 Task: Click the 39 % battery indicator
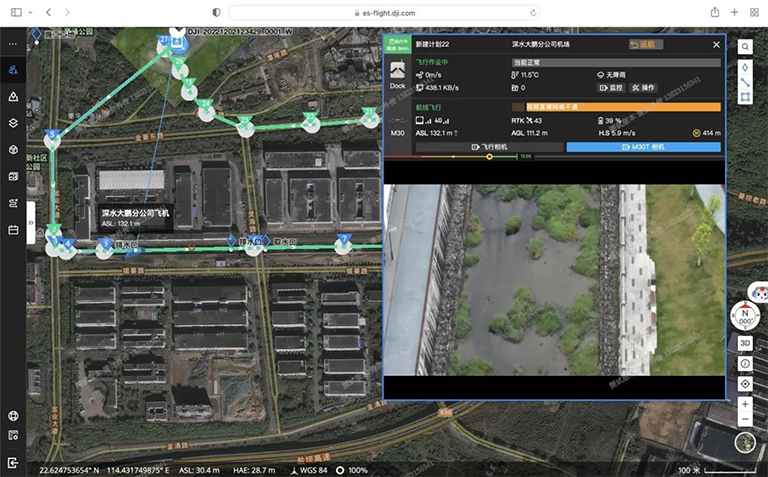609,120
